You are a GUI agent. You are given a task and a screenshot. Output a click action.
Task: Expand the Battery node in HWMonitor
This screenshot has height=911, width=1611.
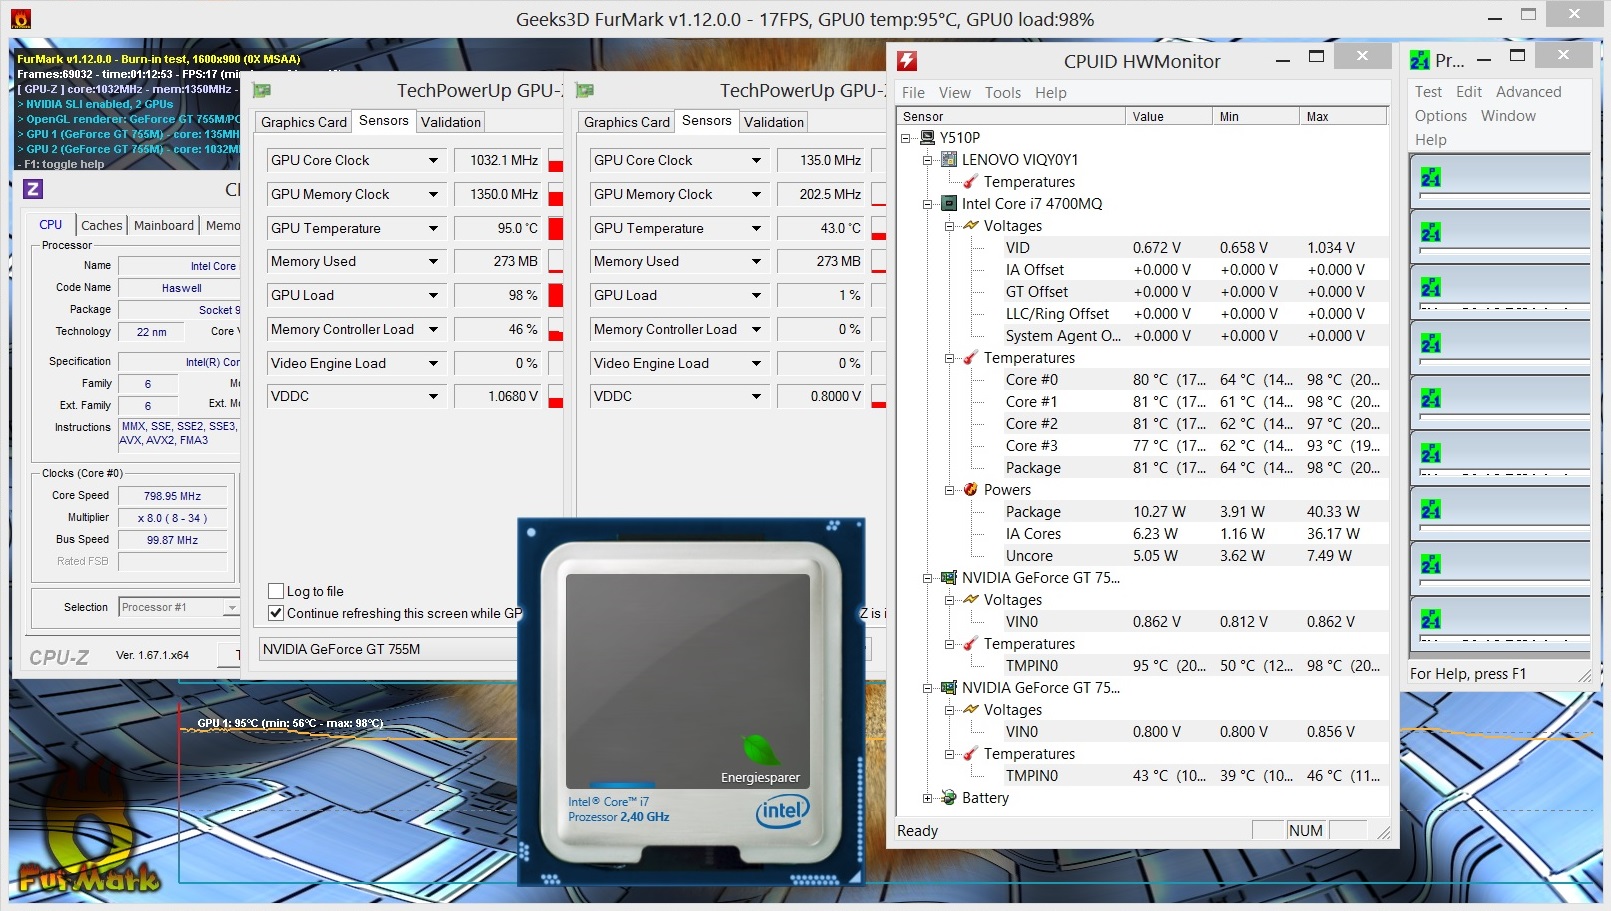coord(927,798)
